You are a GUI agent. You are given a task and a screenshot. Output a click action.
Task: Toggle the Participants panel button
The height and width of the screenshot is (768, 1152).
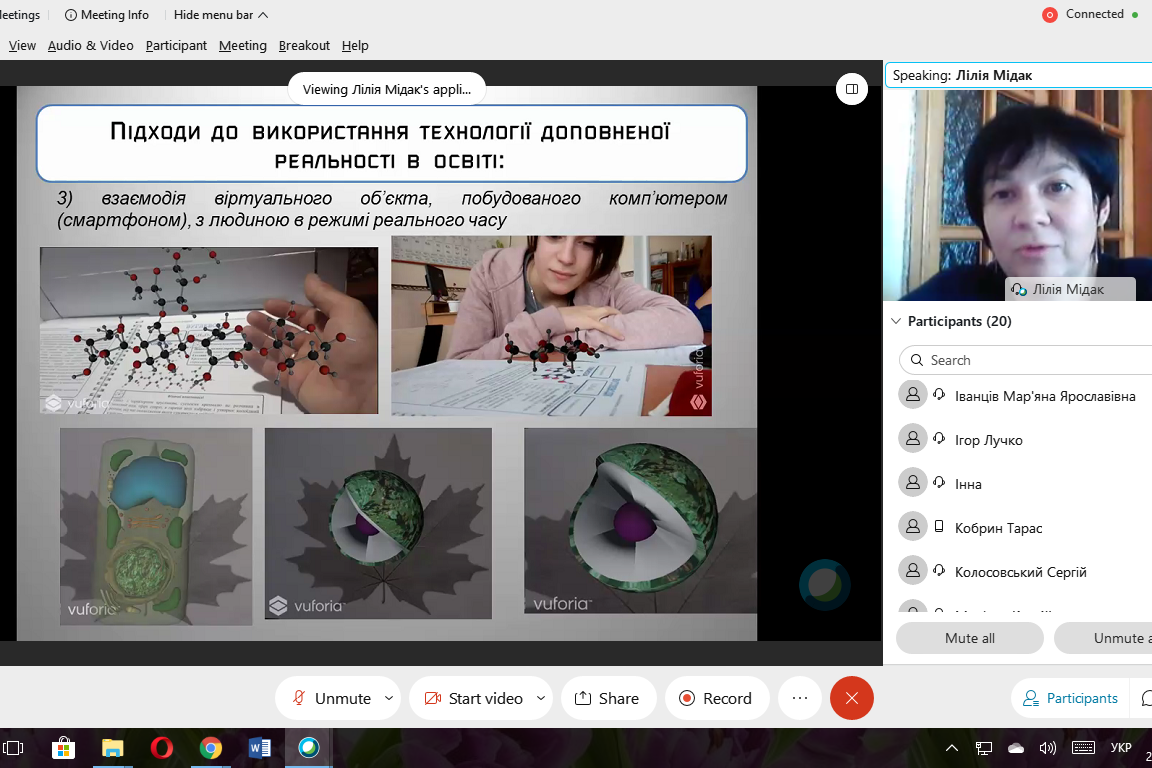pyautogui.click(x=1069, y=698)
